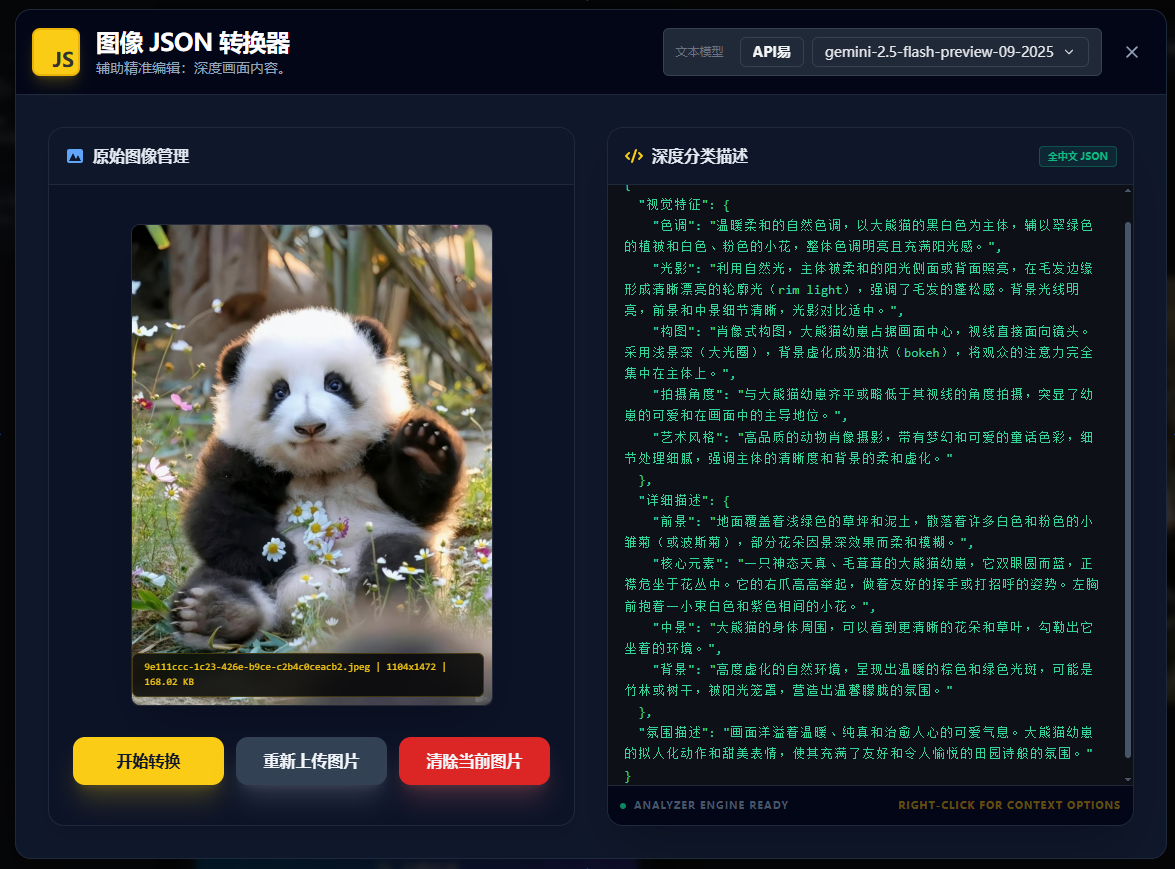Expand the 深度分类描述 panel header

(x=700, y=156)
